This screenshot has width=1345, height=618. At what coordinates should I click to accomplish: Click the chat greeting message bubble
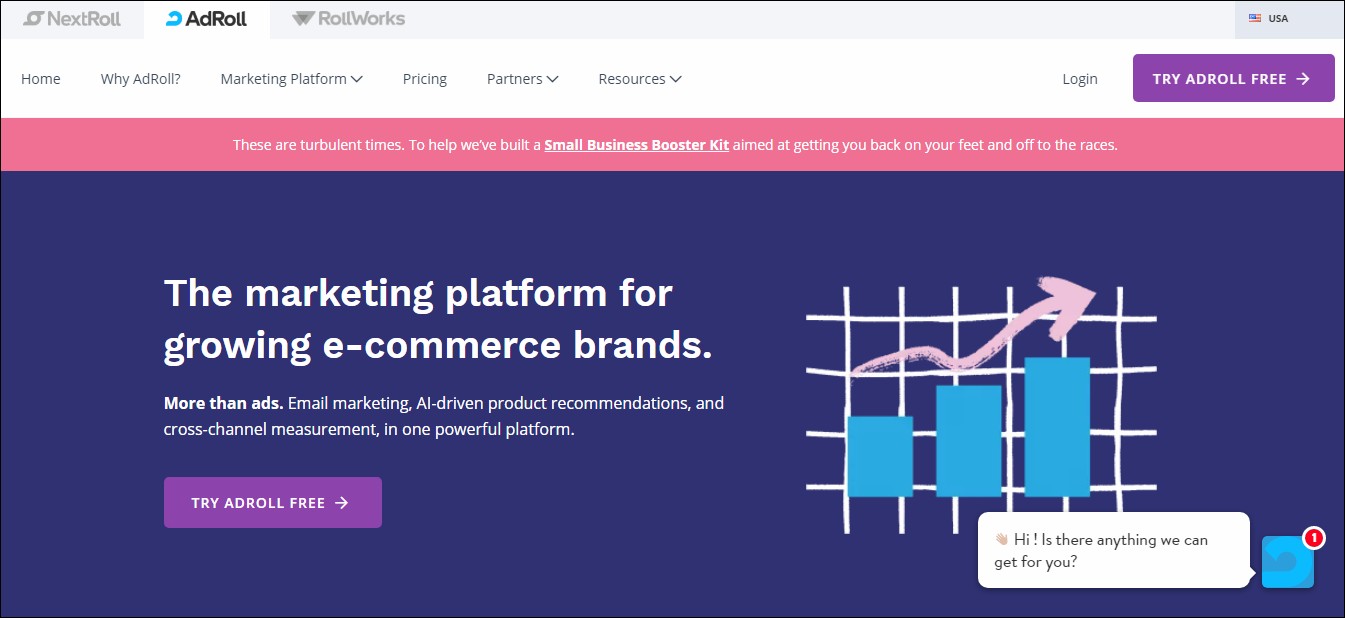coord(1112,550)
